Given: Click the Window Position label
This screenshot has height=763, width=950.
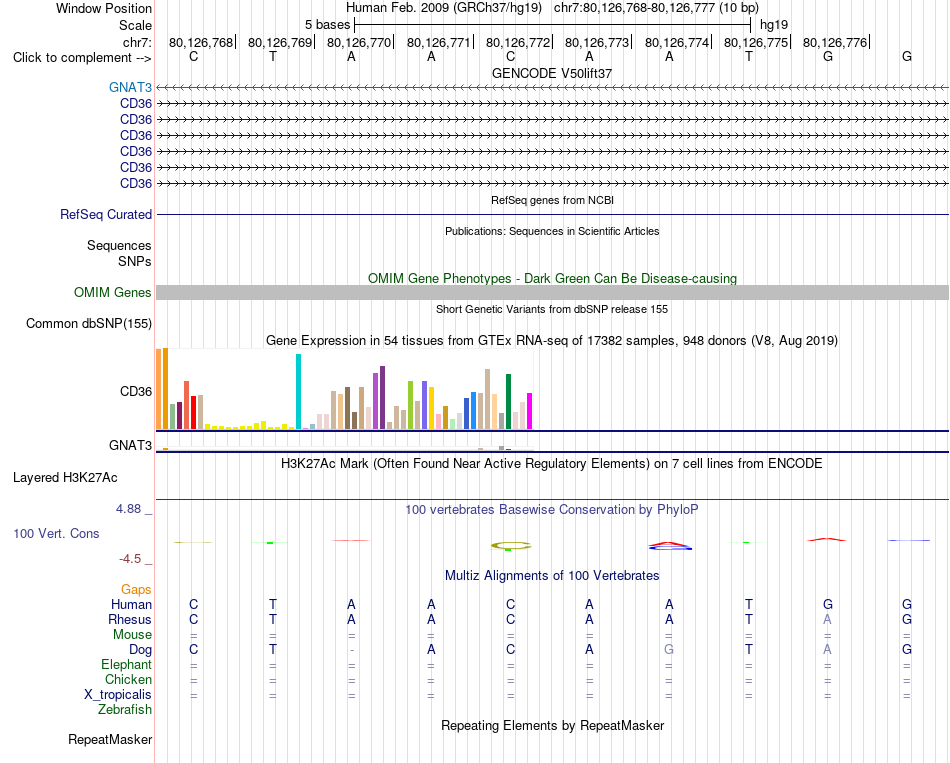Looking at the screenshot, I should [104, 8].
